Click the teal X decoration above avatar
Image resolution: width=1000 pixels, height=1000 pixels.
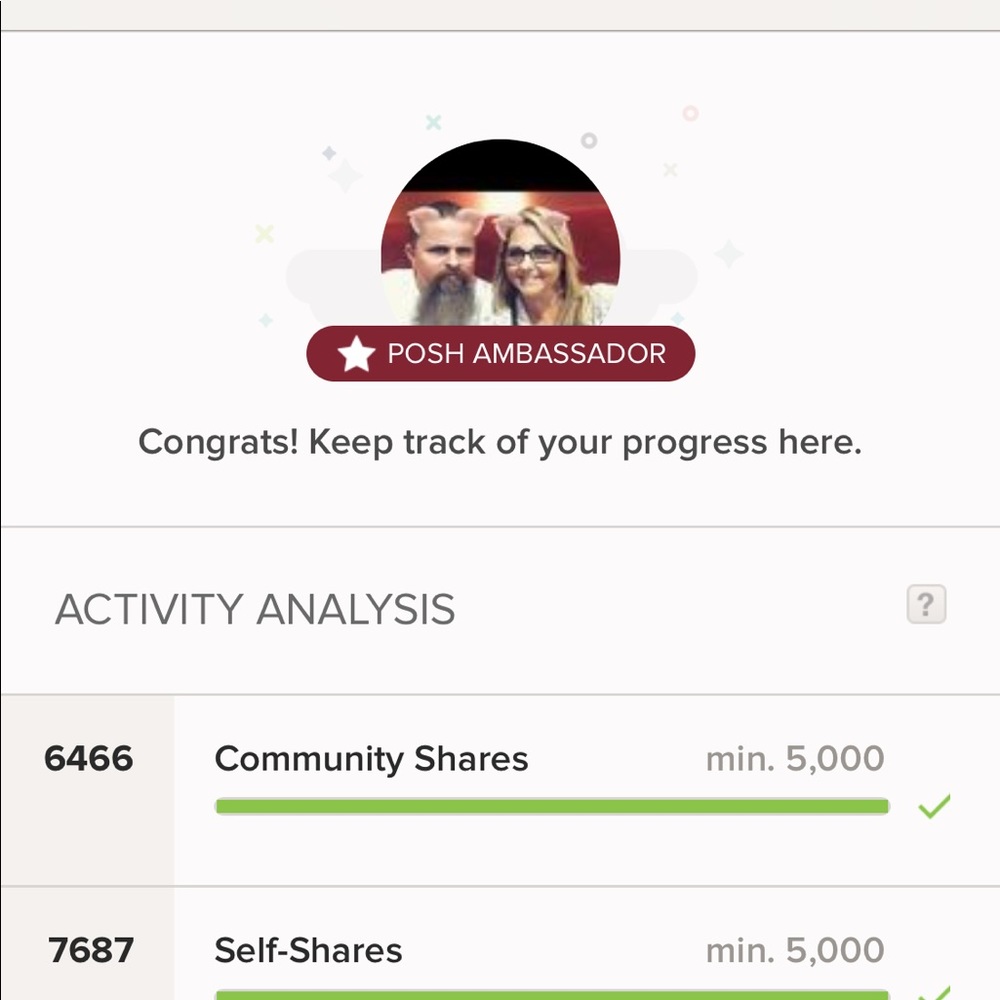[x=433, y=122]
